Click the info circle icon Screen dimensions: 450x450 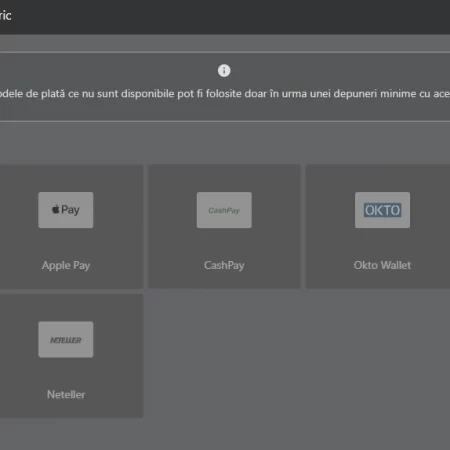(x=224, y=71)
